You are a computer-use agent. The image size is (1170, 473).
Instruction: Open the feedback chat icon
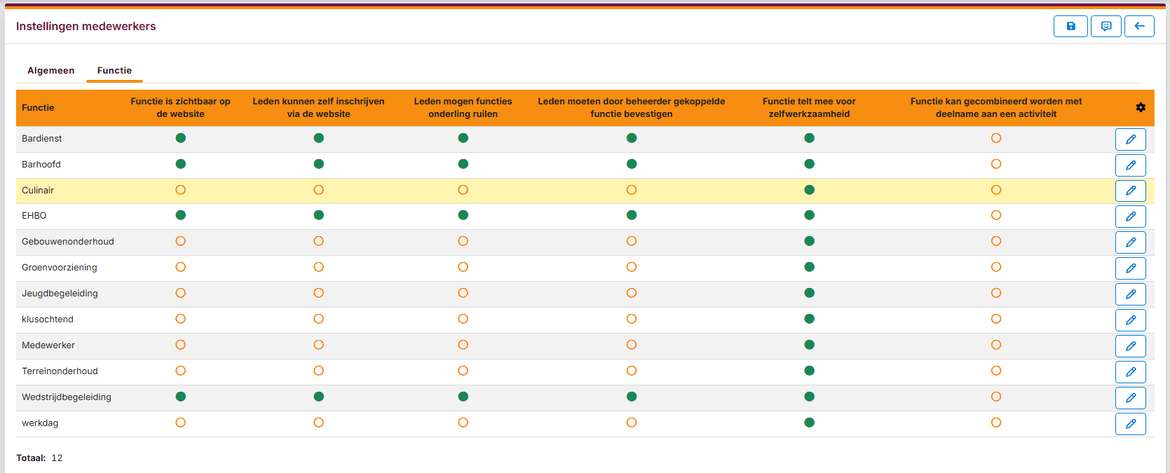click(1106, 26)
